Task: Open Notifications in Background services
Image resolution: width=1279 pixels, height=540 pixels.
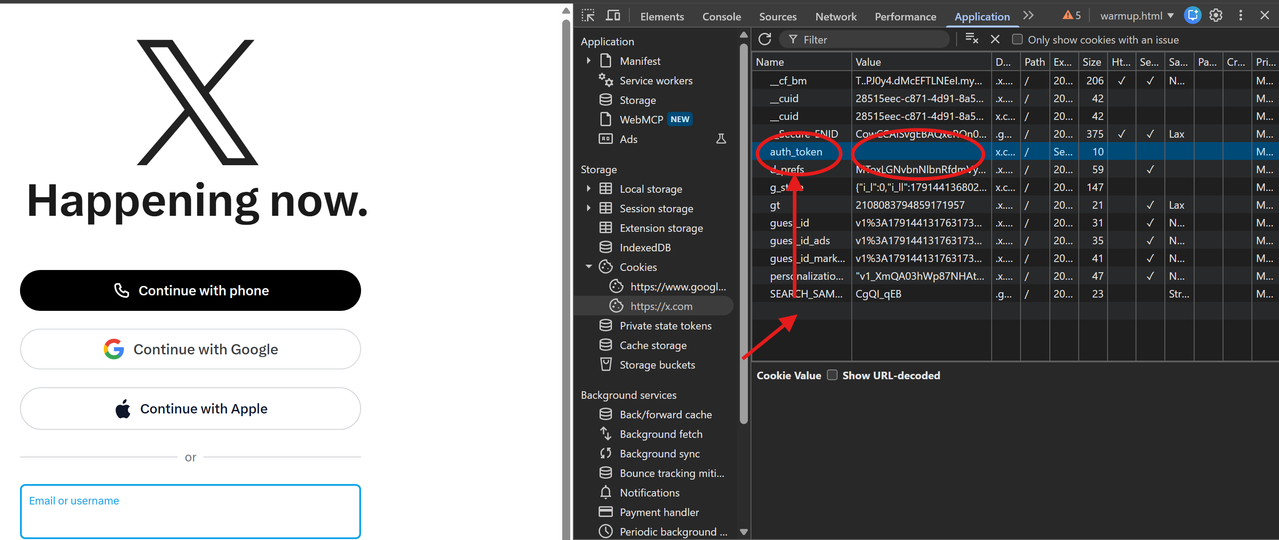Action: point(649,492)
